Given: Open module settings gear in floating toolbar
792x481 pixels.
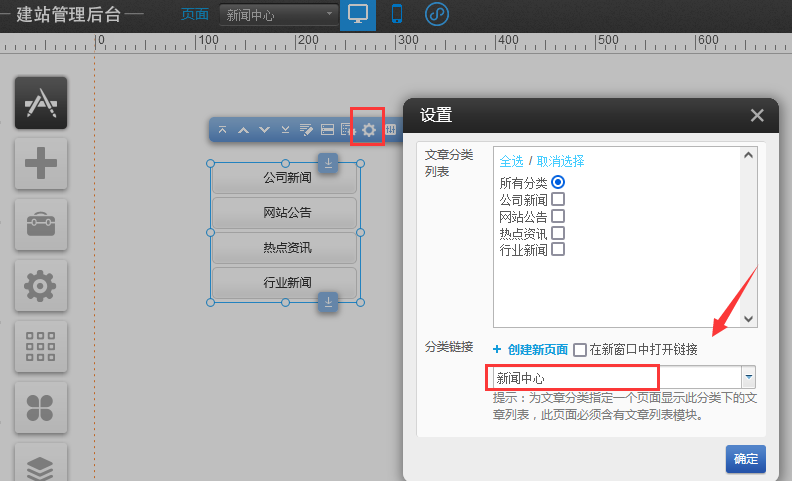Looking at the screenshot, I should coord(369,129).
